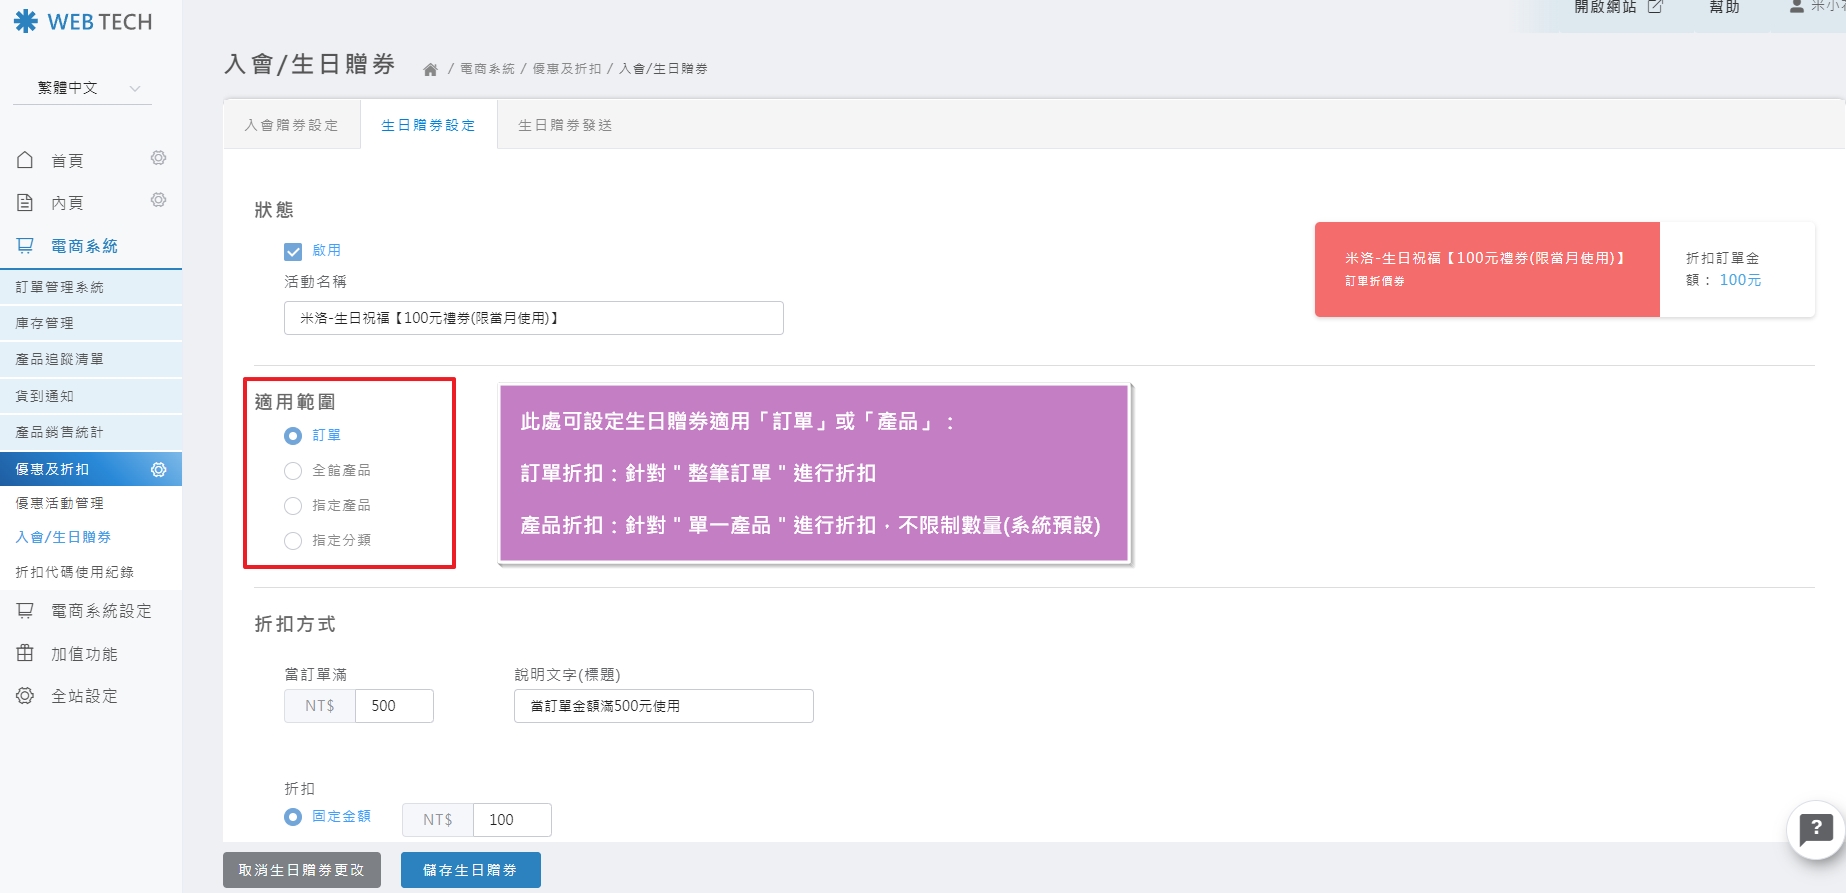1846x893 pixels.
Task: Open settings gear next to 首頁
Action: (158, 159)
